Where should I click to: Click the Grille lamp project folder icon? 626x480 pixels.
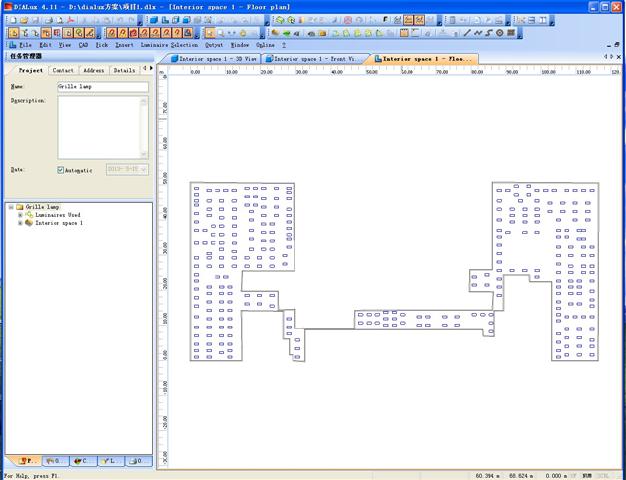[20, 207]
